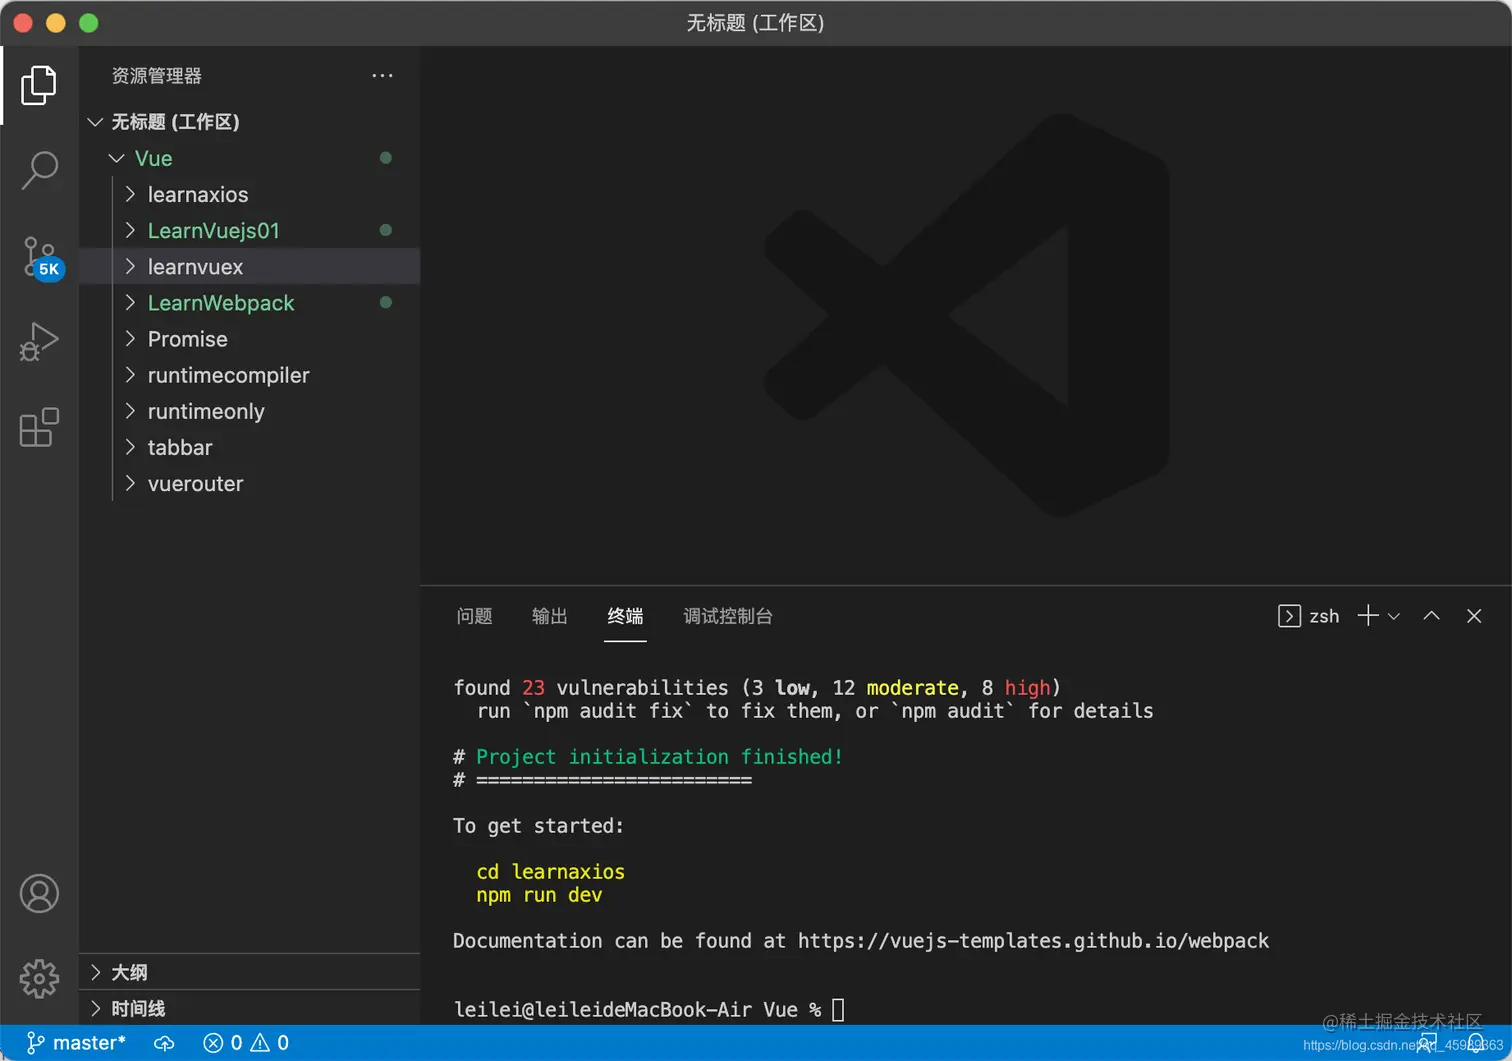Maximize the terminal panel with up chevron

[1432, 616]
